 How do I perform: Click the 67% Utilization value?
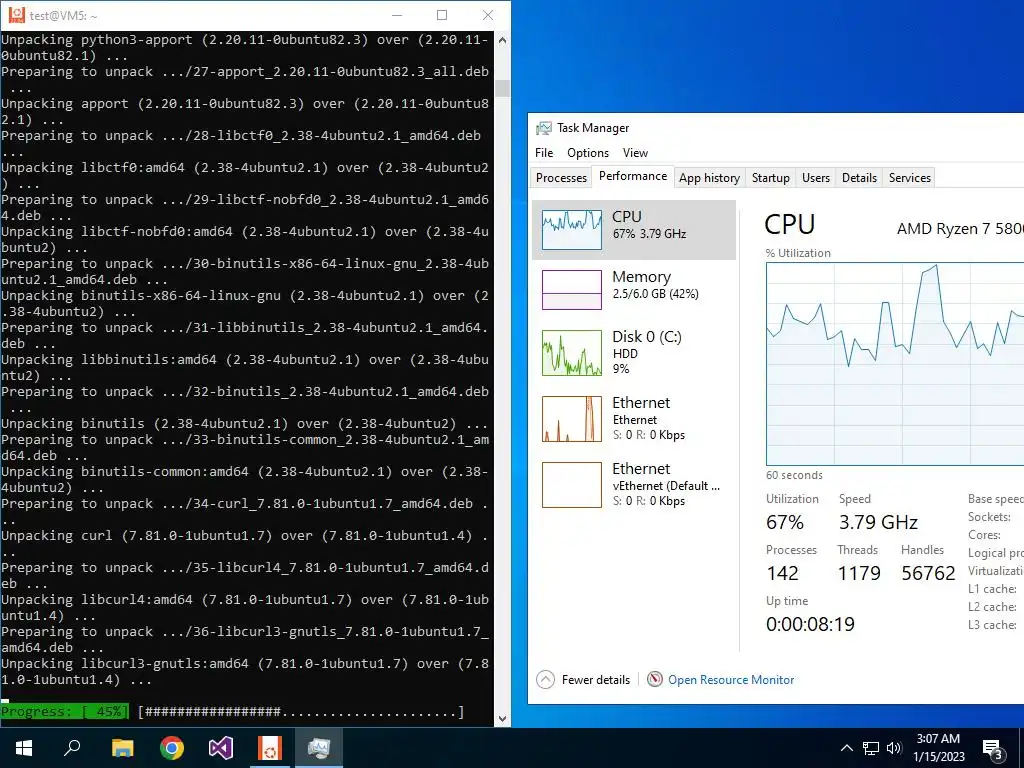(784, 522)
